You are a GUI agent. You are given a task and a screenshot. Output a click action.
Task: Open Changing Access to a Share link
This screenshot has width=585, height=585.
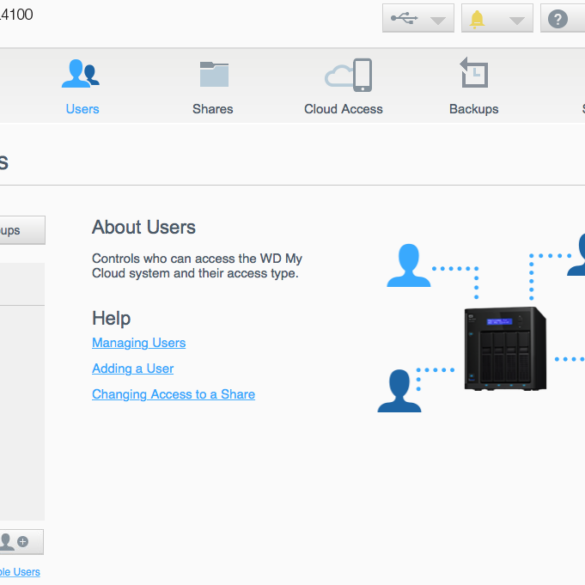pos(173,394)
